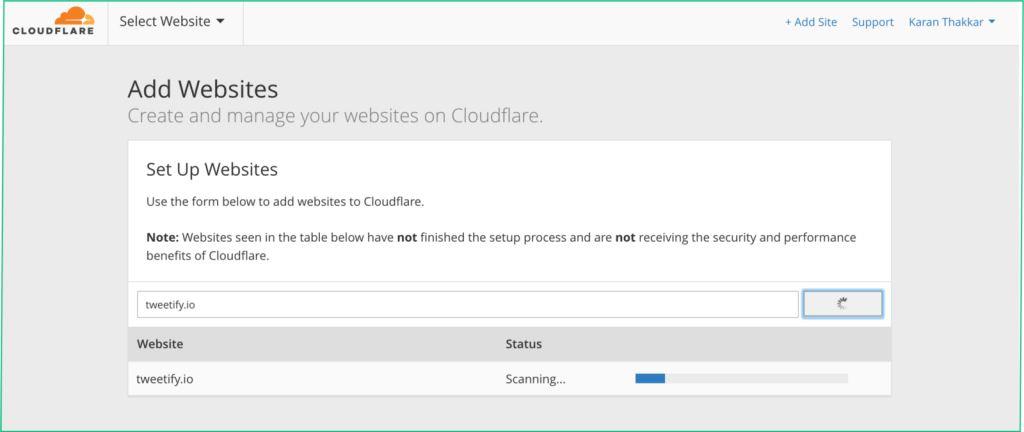
Task: Select the Website column header
Action: coord(160,344)
